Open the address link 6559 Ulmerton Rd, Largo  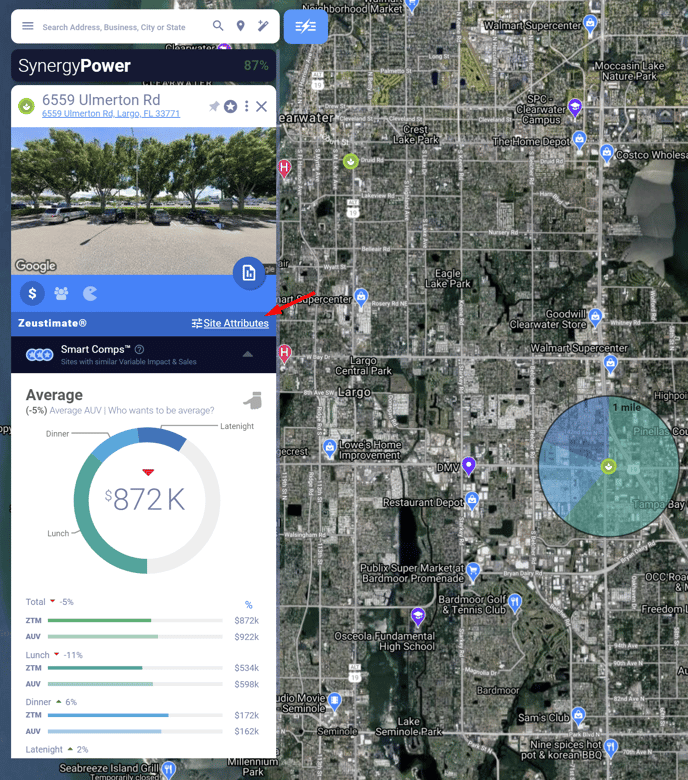pos(111,113)
